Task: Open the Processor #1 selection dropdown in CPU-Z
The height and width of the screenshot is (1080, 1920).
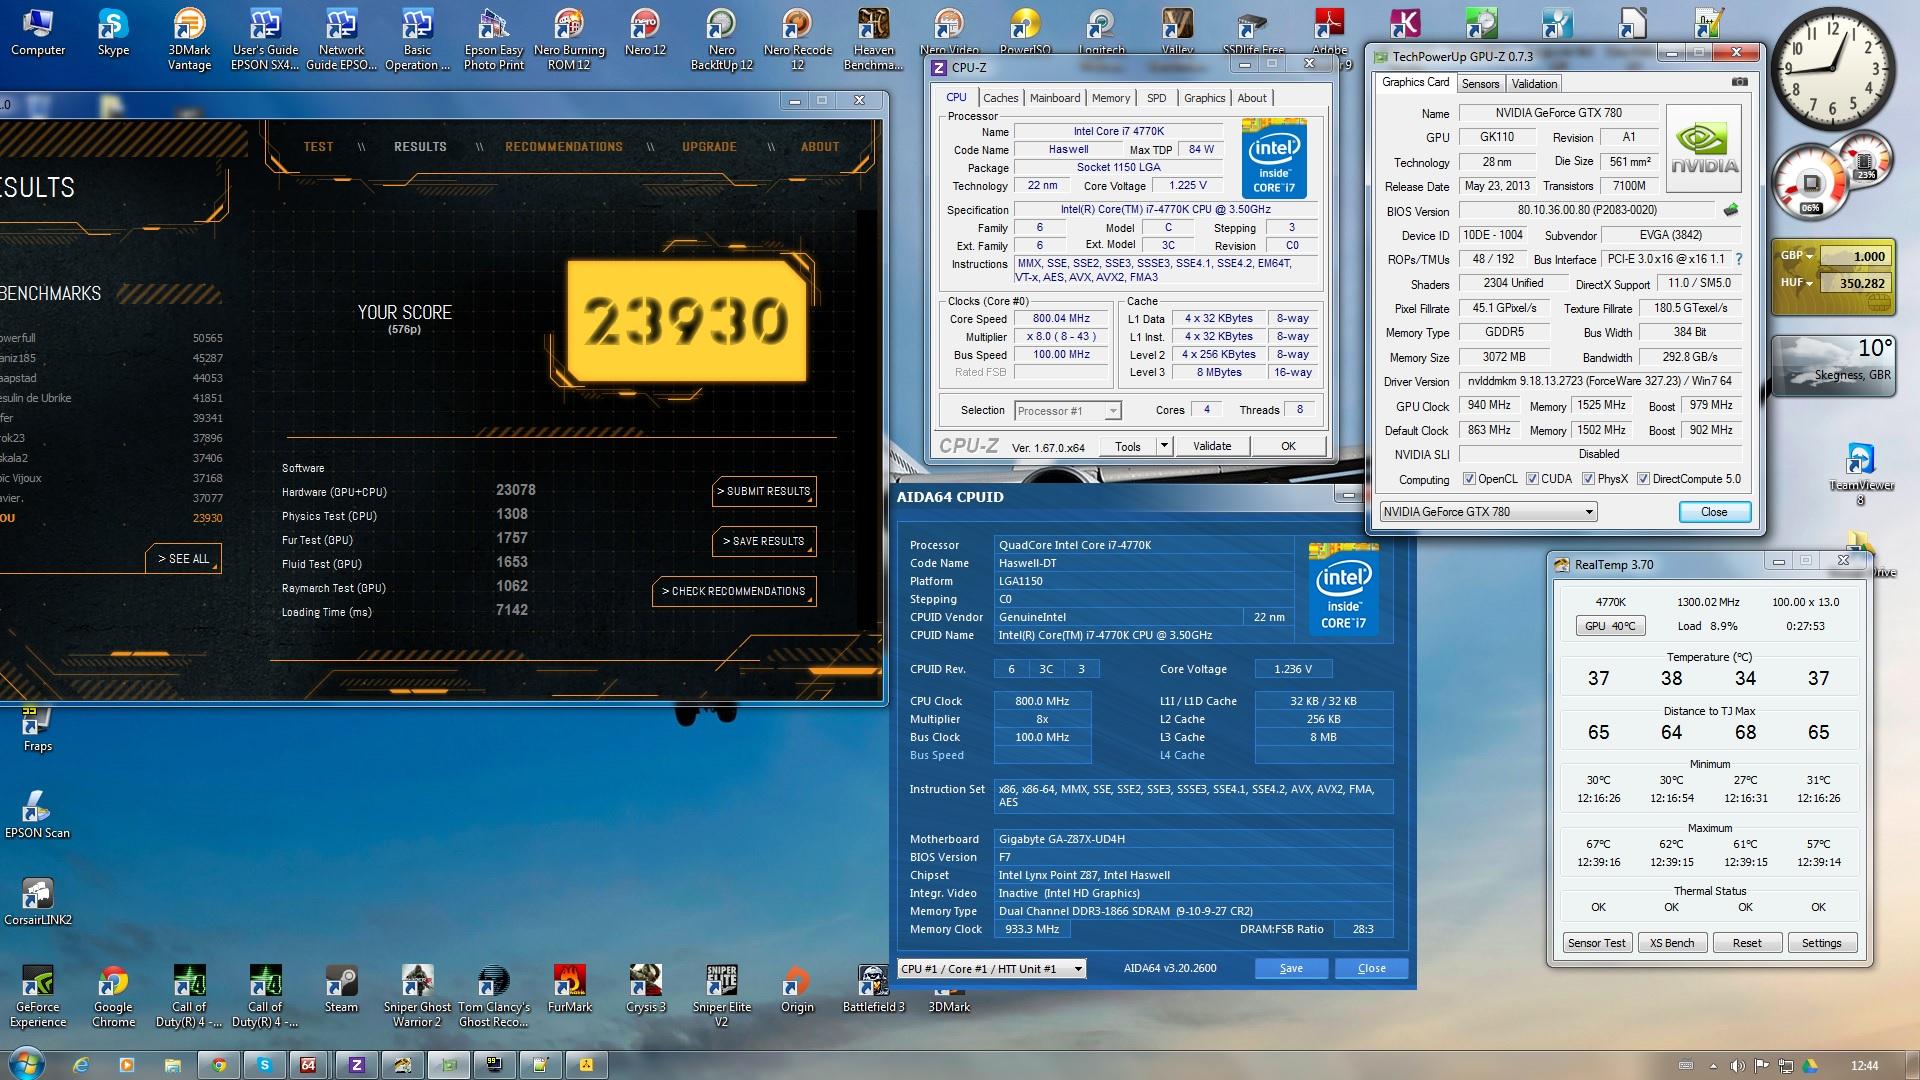Action: [1067, 411]
